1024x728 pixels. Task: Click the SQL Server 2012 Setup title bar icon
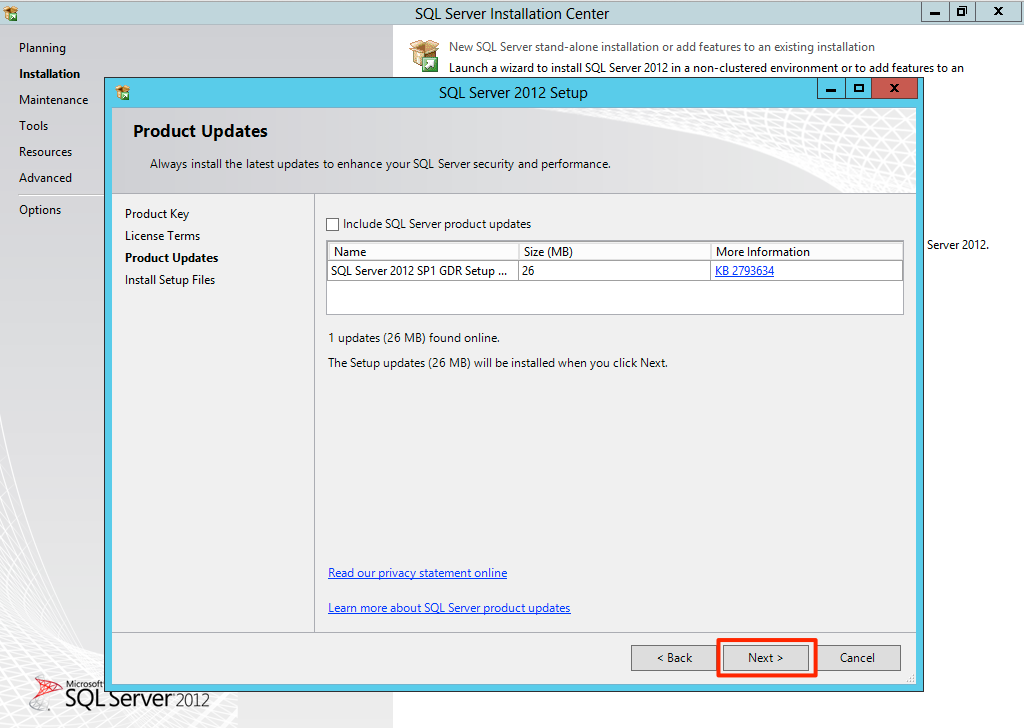(123, 93)
